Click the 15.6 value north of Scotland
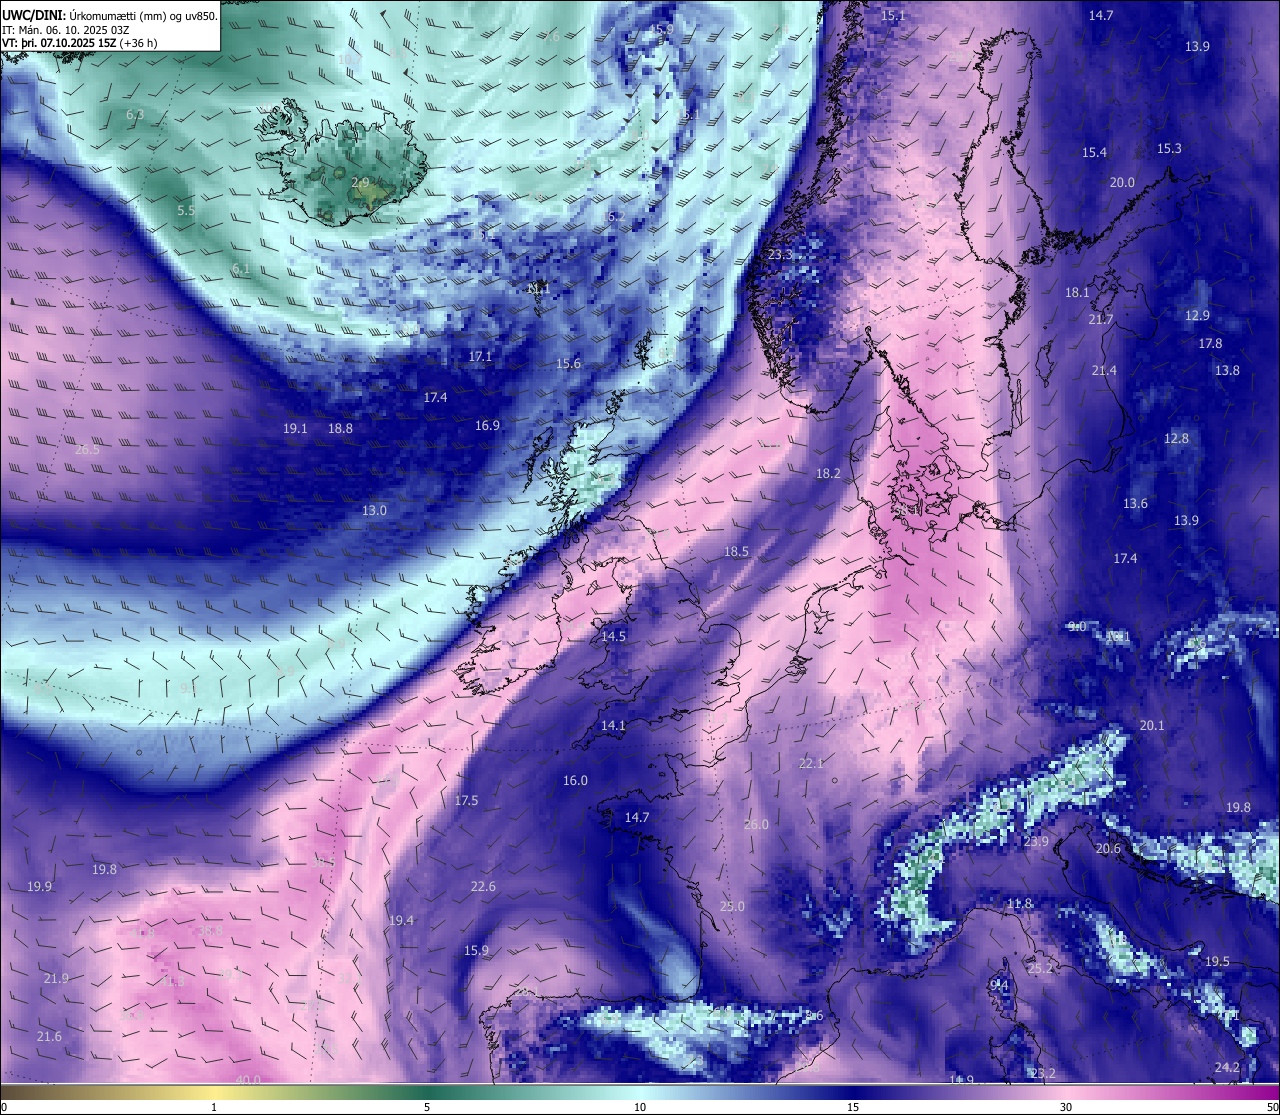1280x1115 pixels. [x=568, y=363]
